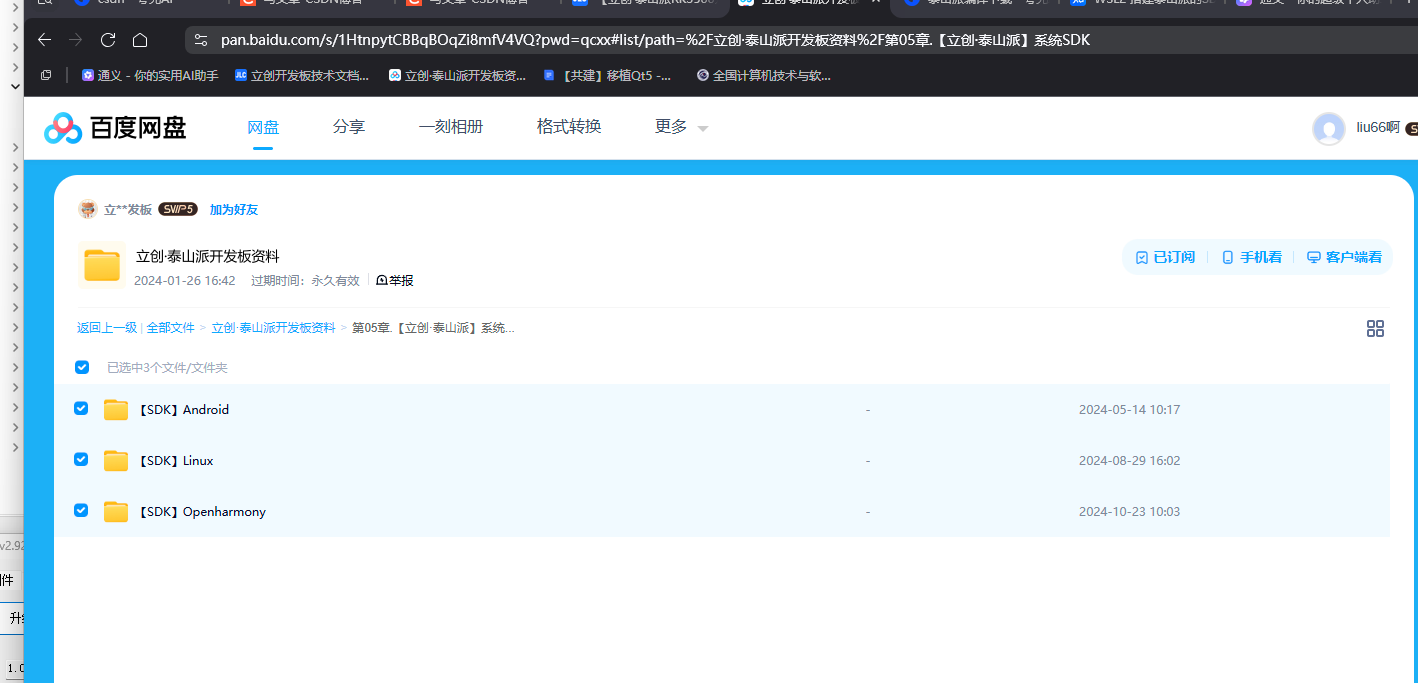This screenshot has height=683, width=1418.
Task: Open the 一刻相册 tab
Action: click(x=451, y=127)
